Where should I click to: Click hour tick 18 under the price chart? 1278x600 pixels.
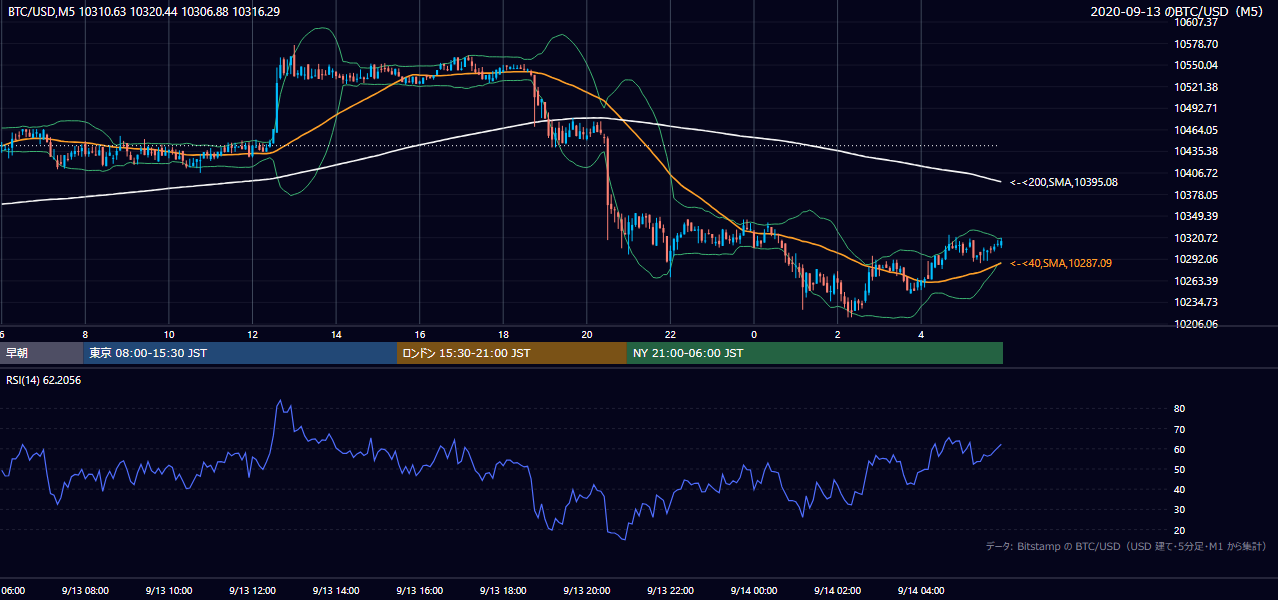503,334
